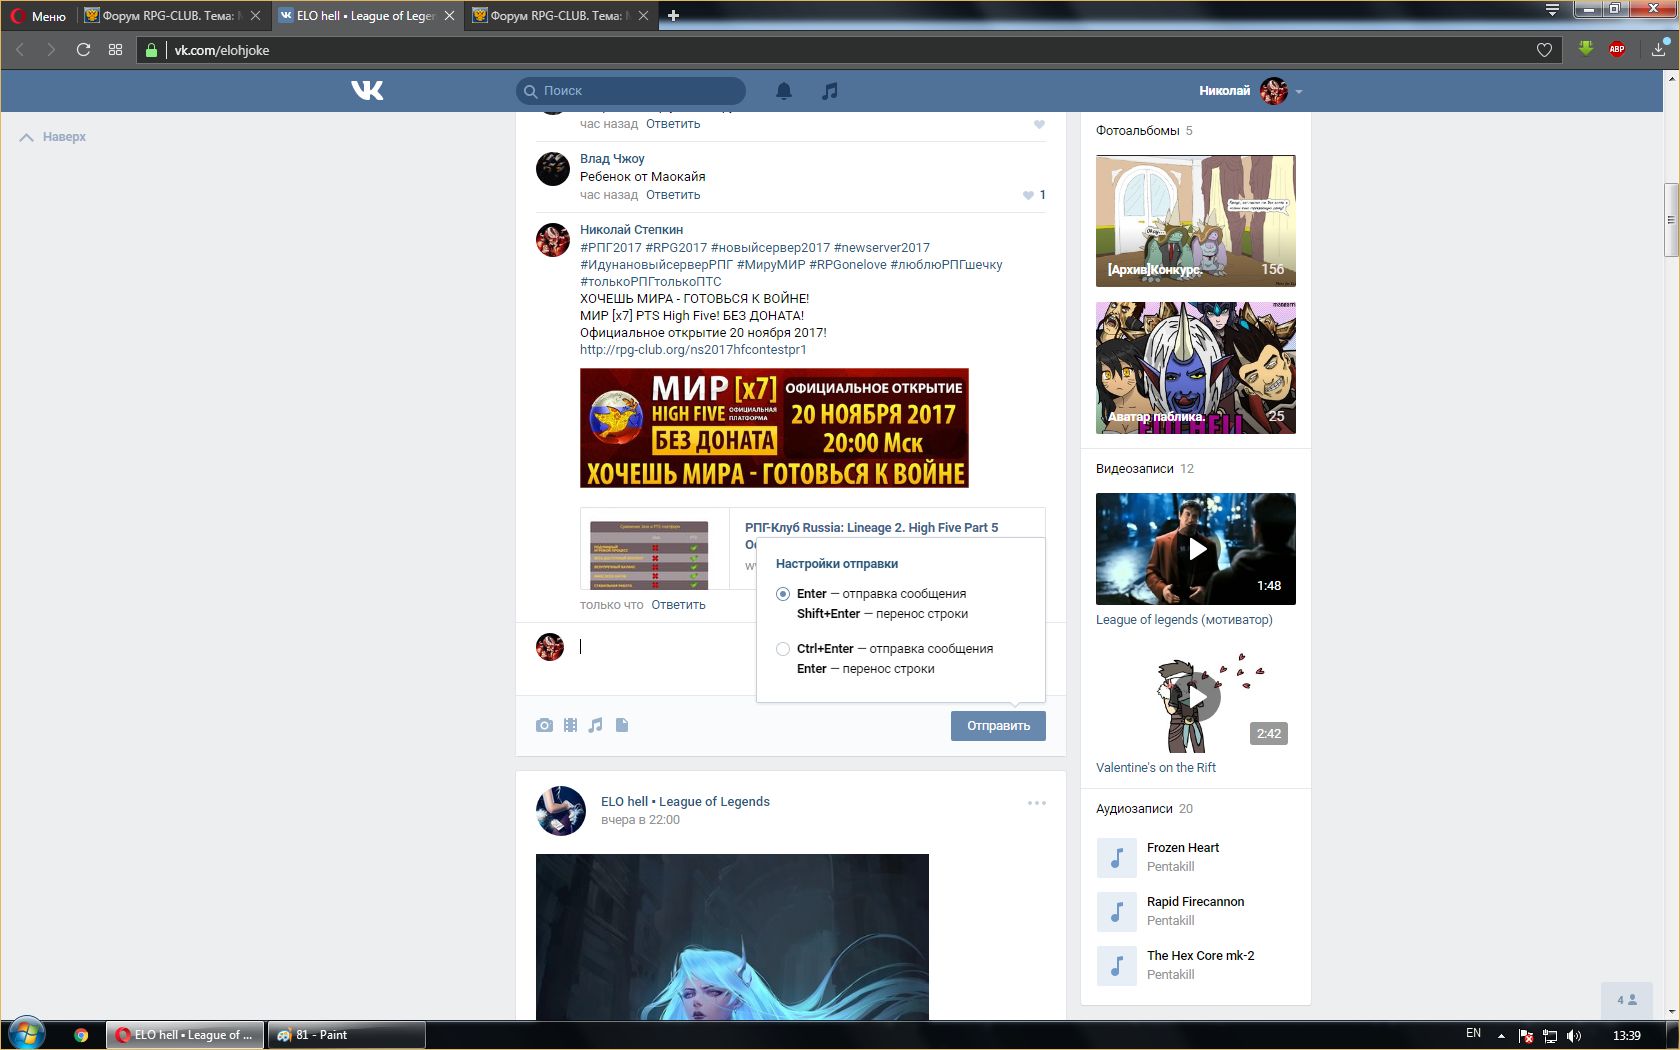Click the VK logo in the header
Viewport: 1680px width, 1050px height.
(367, 91)
